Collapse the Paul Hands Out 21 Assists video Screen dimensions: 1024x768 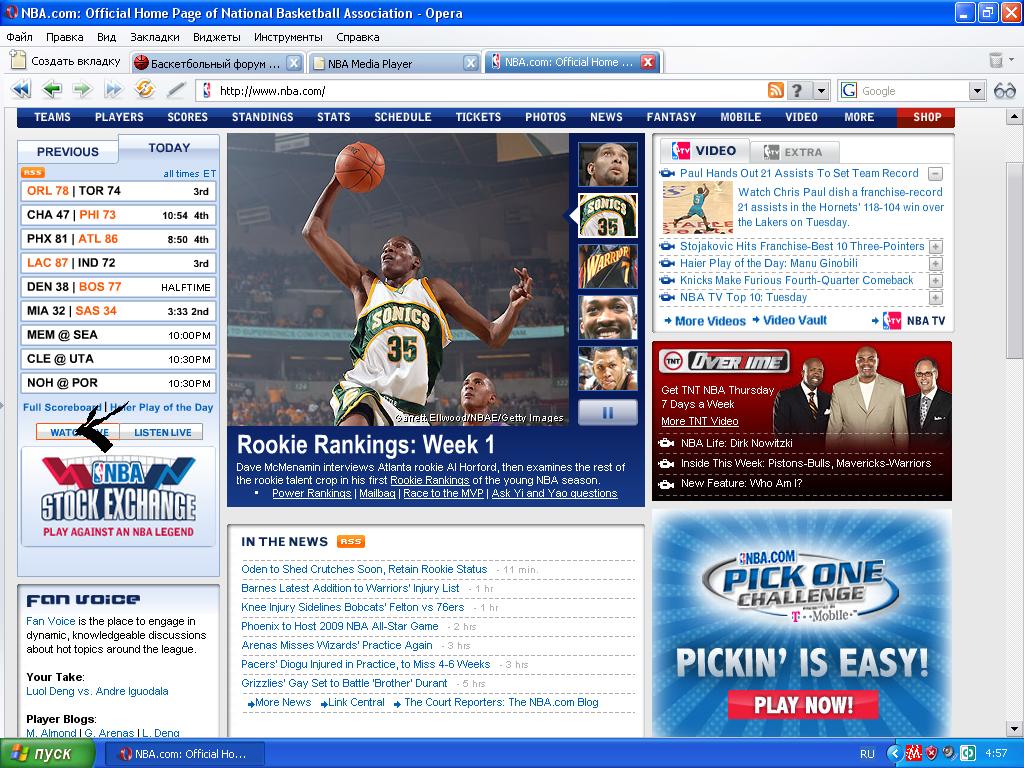pos(935,174)
